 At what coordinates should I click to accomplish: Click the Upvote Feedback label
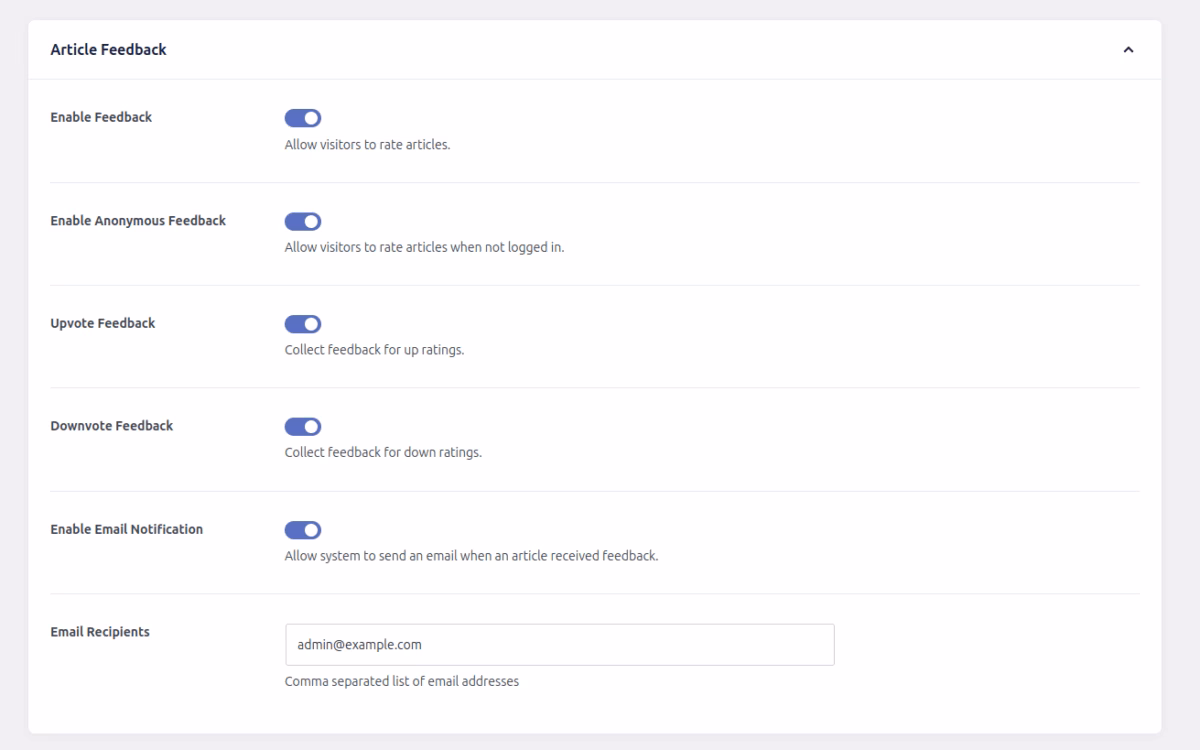coord(104,323)
